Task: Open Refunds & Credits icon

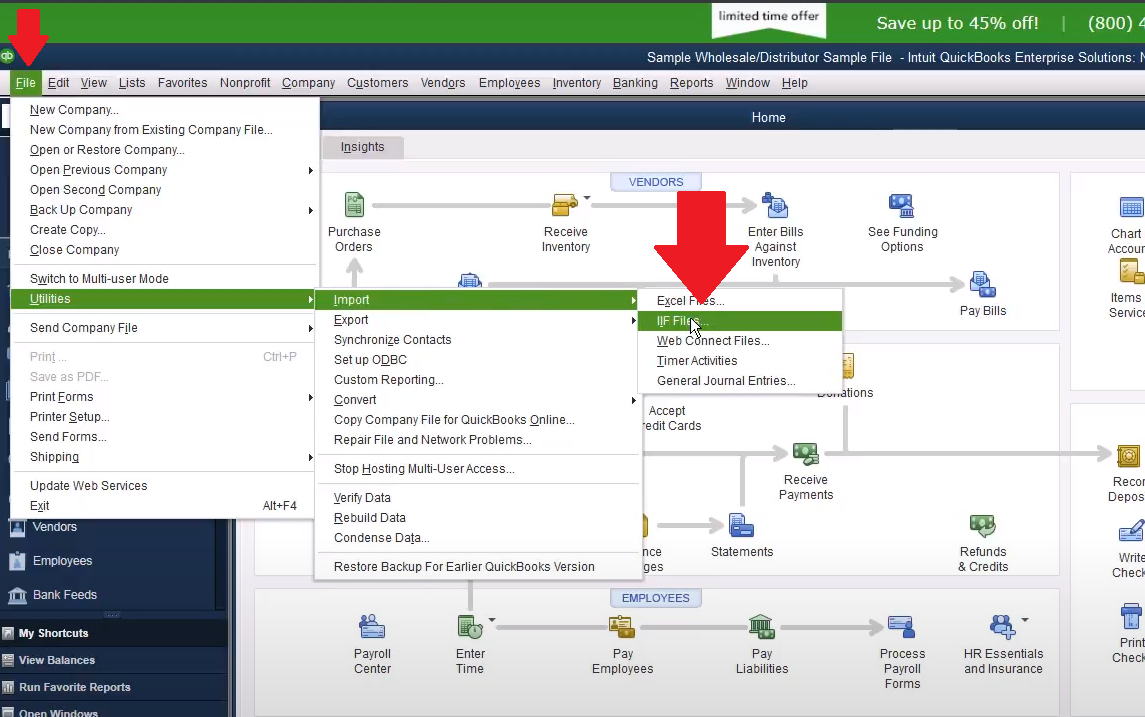Action: (983, 526)
